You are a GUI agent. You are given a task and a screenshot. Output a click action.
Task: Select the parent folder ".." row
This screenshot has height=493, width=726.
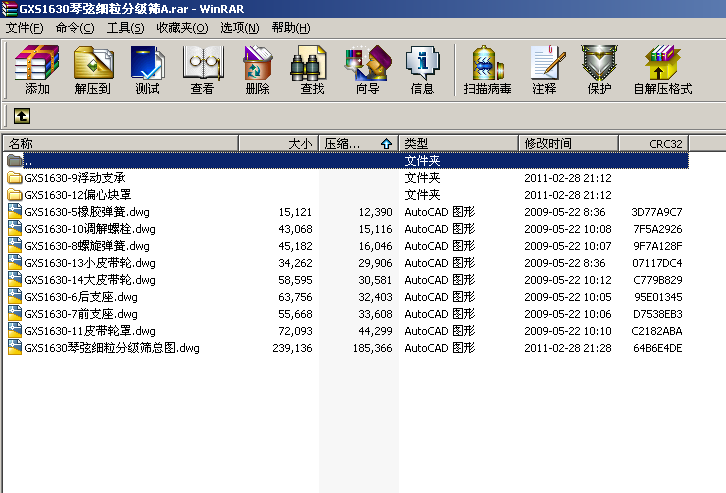tap(347, 161)
